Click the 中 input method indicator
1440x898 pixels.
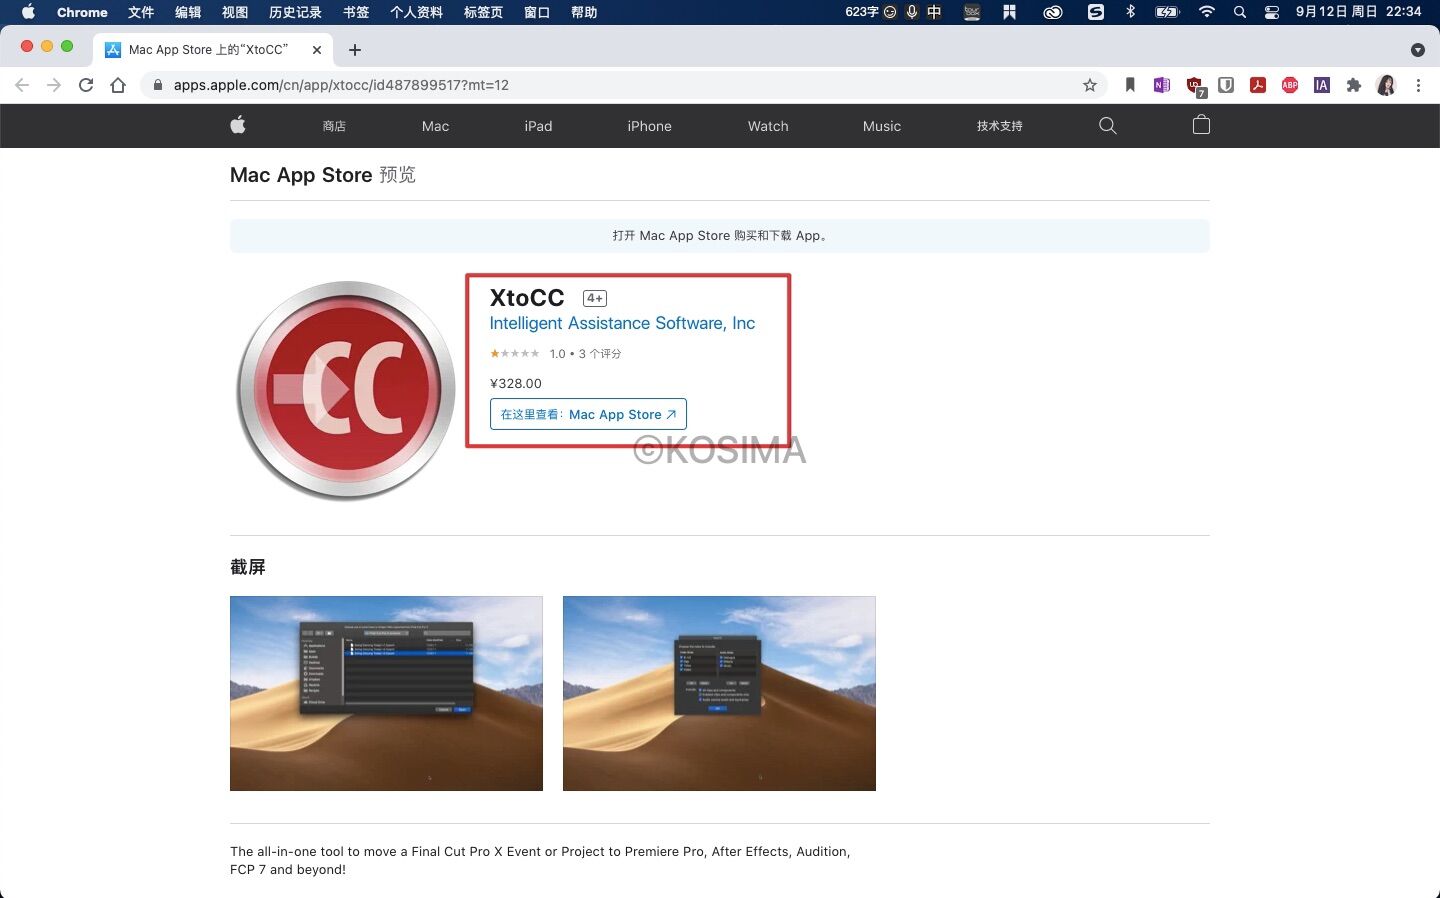coord(934,12)
